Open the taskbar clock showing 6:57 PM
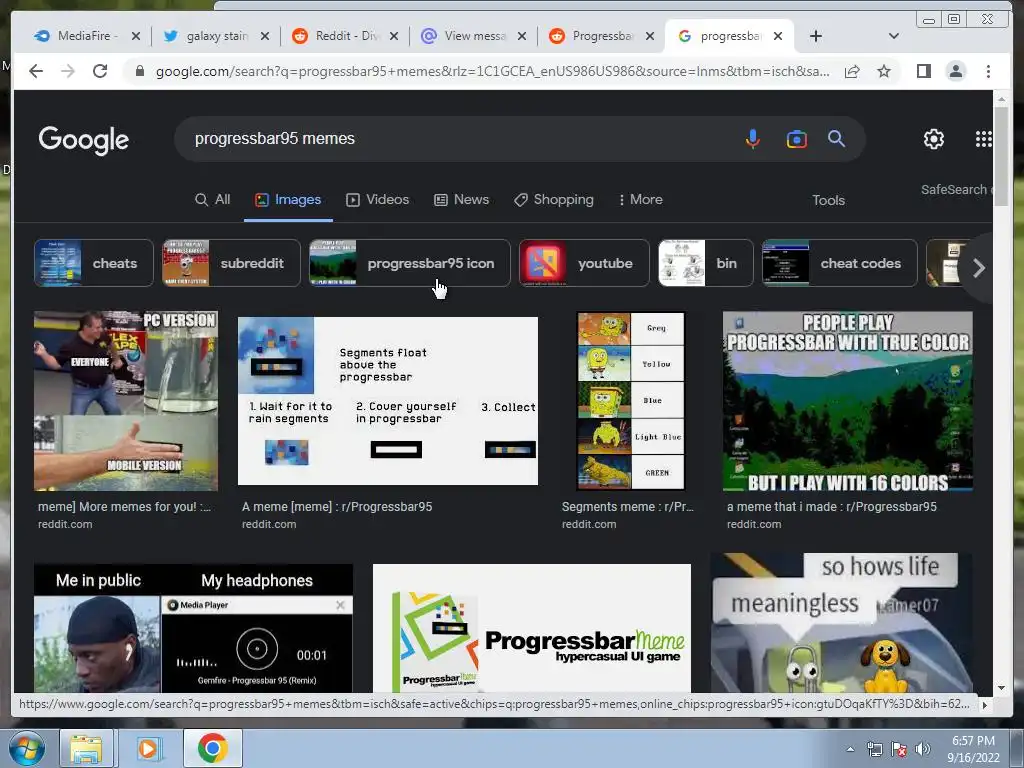 pos(973,749)
